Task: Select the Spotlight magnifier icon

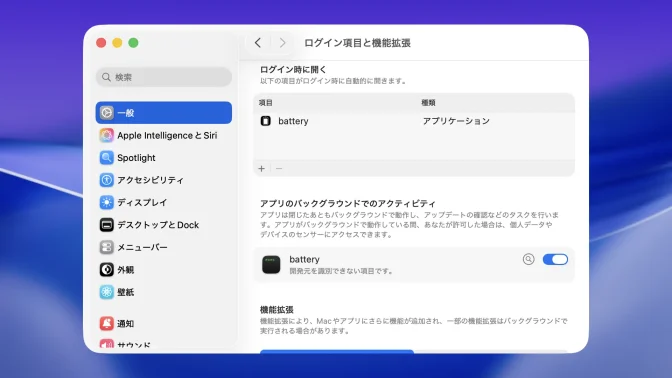Action: (x=107, y=158)
